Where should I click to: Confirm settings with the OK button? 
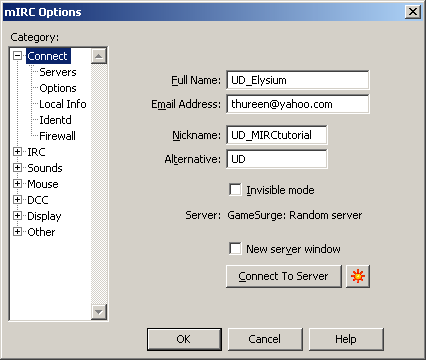(x=184, y=339)
